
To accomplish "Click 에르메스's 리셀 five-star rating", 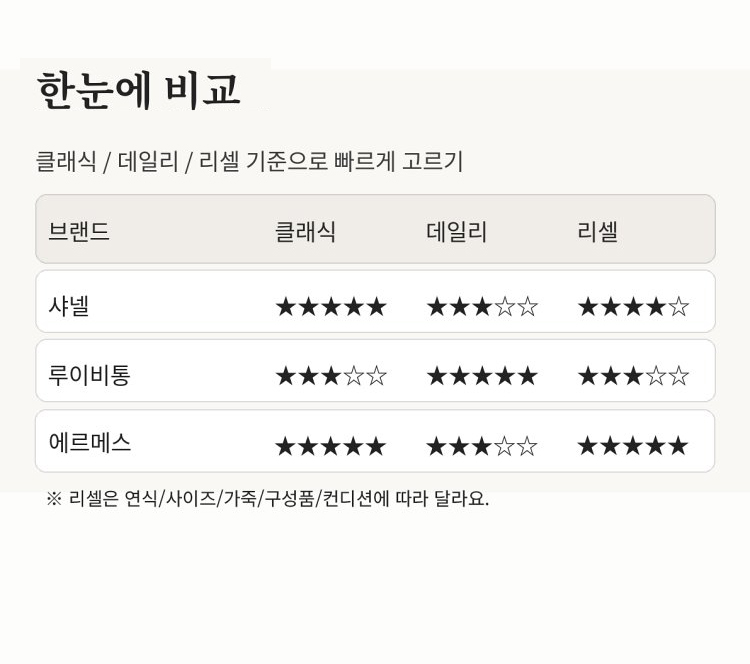I will tap(632, 446).
